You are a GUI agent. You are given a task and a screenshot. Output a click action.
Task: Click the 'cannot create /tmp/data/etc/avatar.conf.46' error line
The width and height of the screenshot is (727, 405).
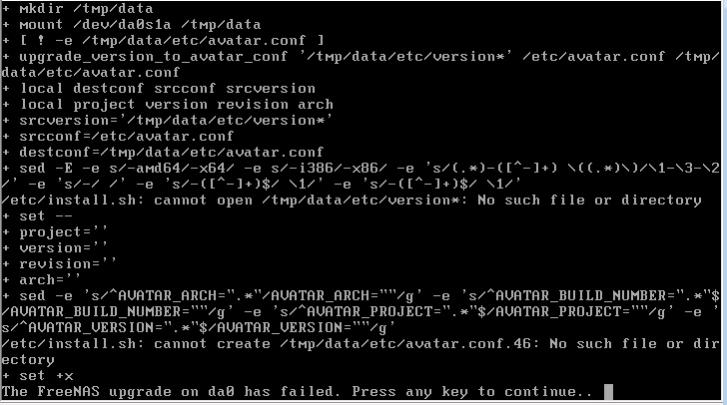click(x=361, y=352)
